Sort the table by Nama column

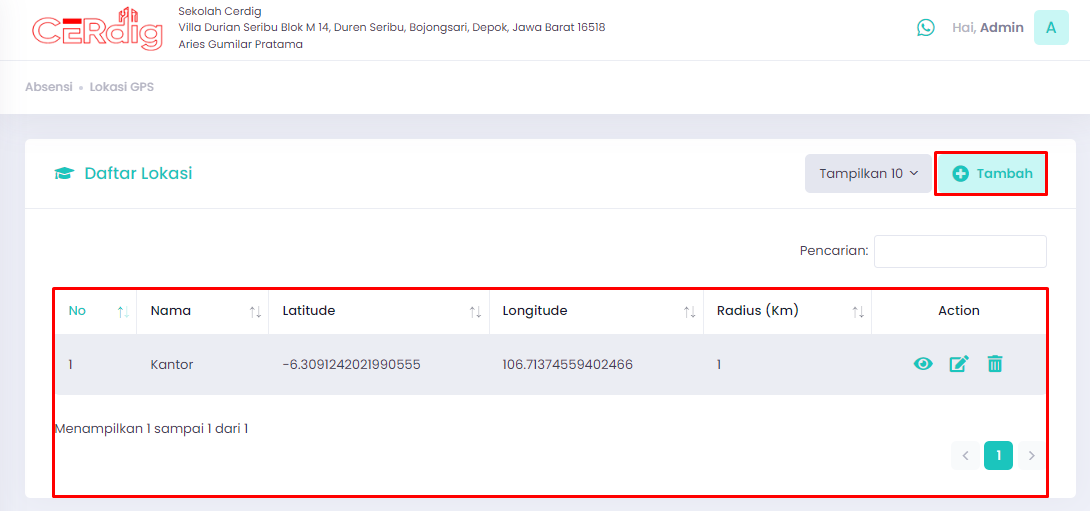click(x=202, y=311)
